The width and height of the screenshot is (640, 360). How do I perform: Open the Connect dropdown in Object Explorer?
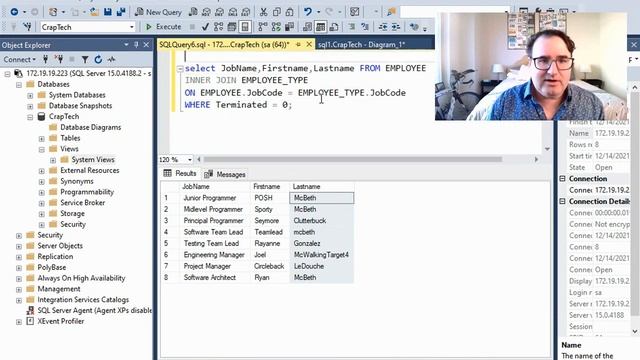coord(20,60)
